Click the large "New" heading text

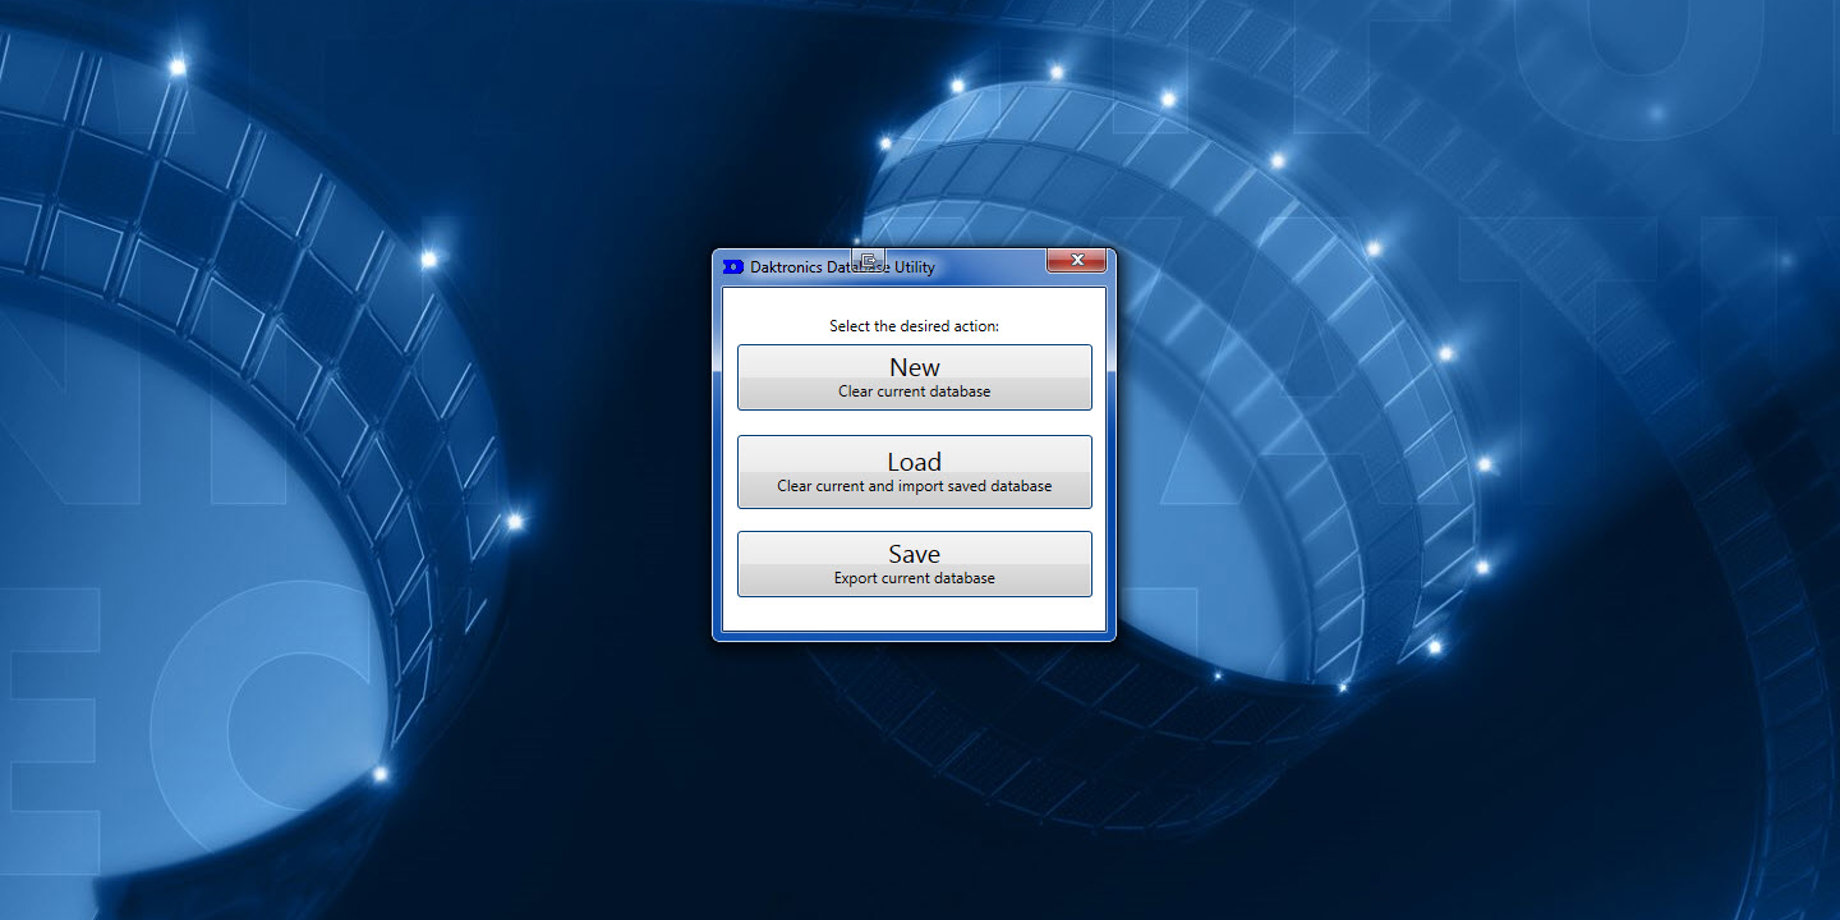point(914,367)
